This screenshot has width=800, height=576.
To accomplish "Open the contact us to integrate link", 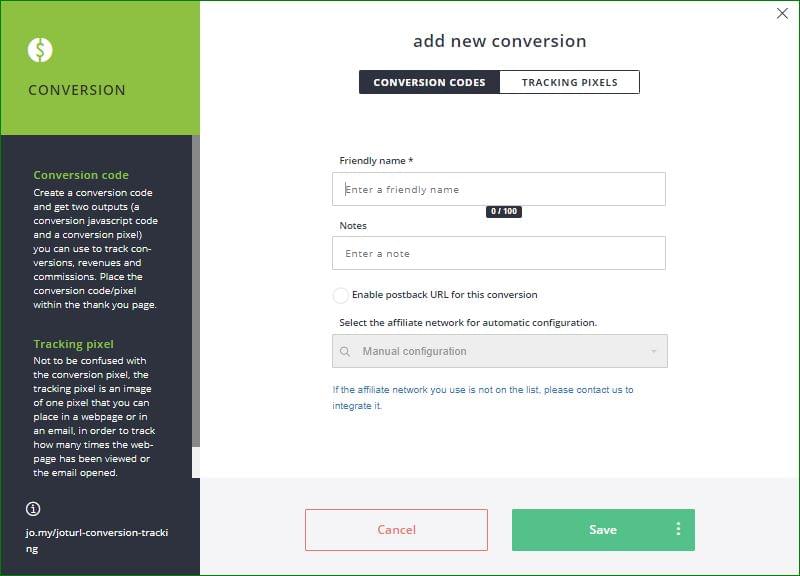I will coord(483,397).
